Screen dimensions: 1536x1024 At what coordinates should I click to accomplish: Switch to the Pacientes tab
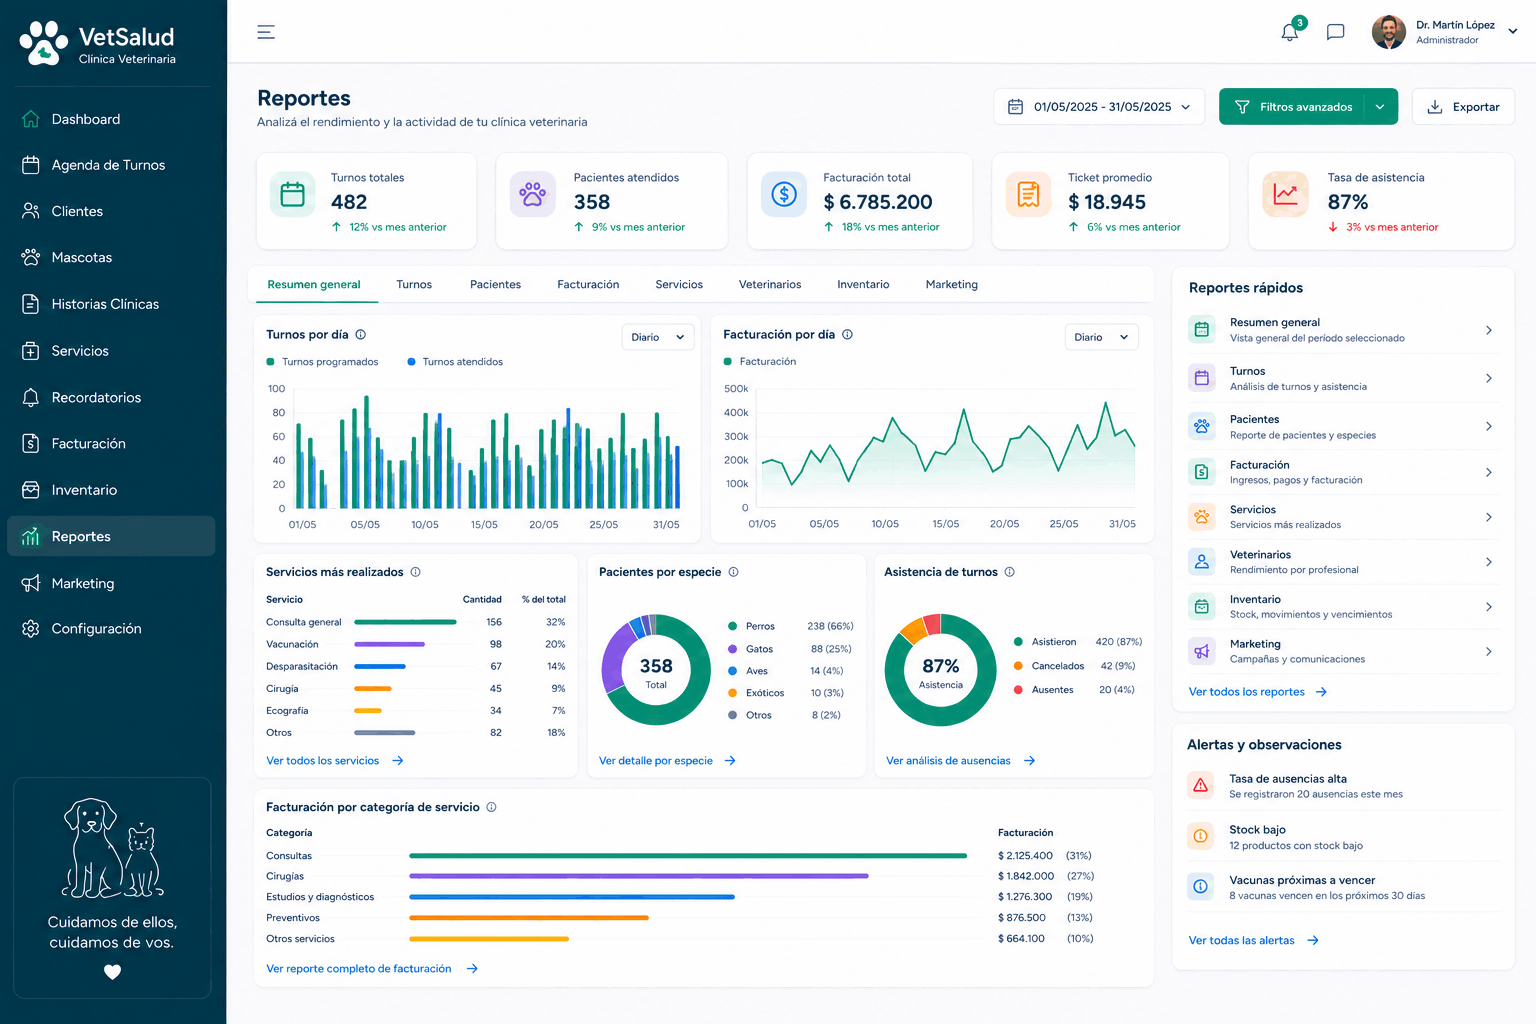pyautogui.click(x=495, y=285)
